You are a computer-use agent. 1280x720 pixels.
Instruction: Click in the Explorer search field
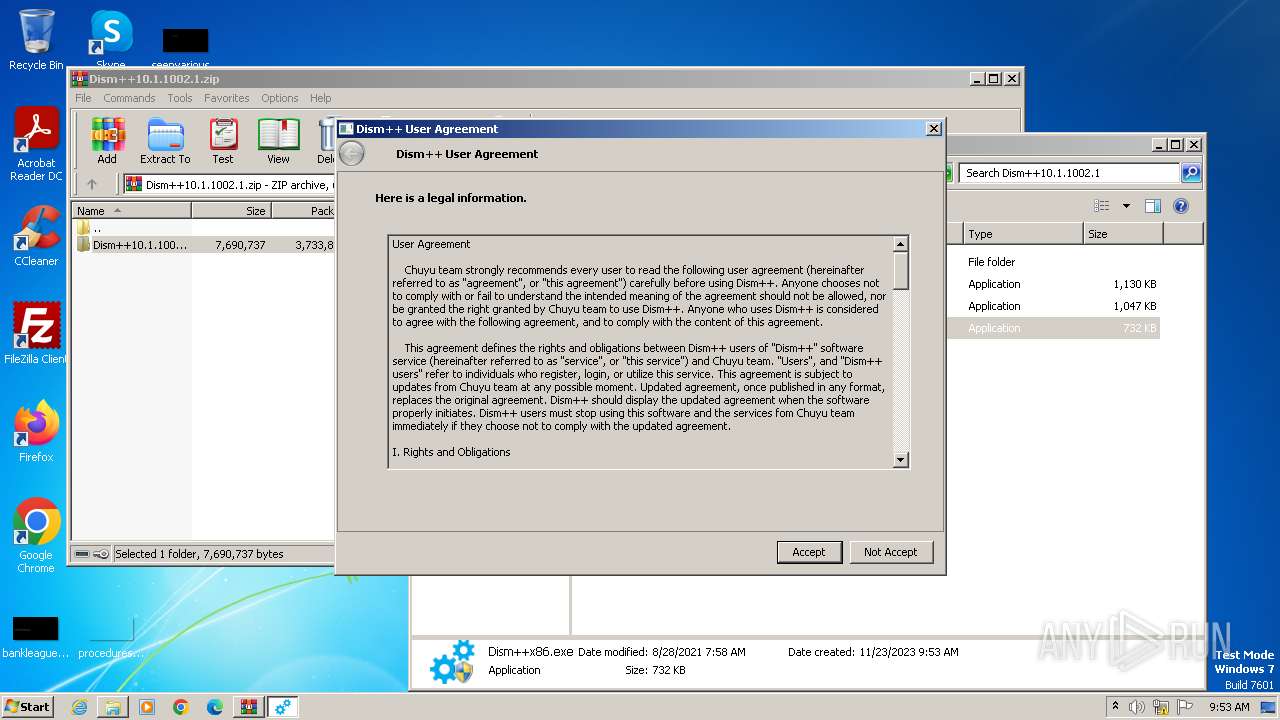point(1069,173)
